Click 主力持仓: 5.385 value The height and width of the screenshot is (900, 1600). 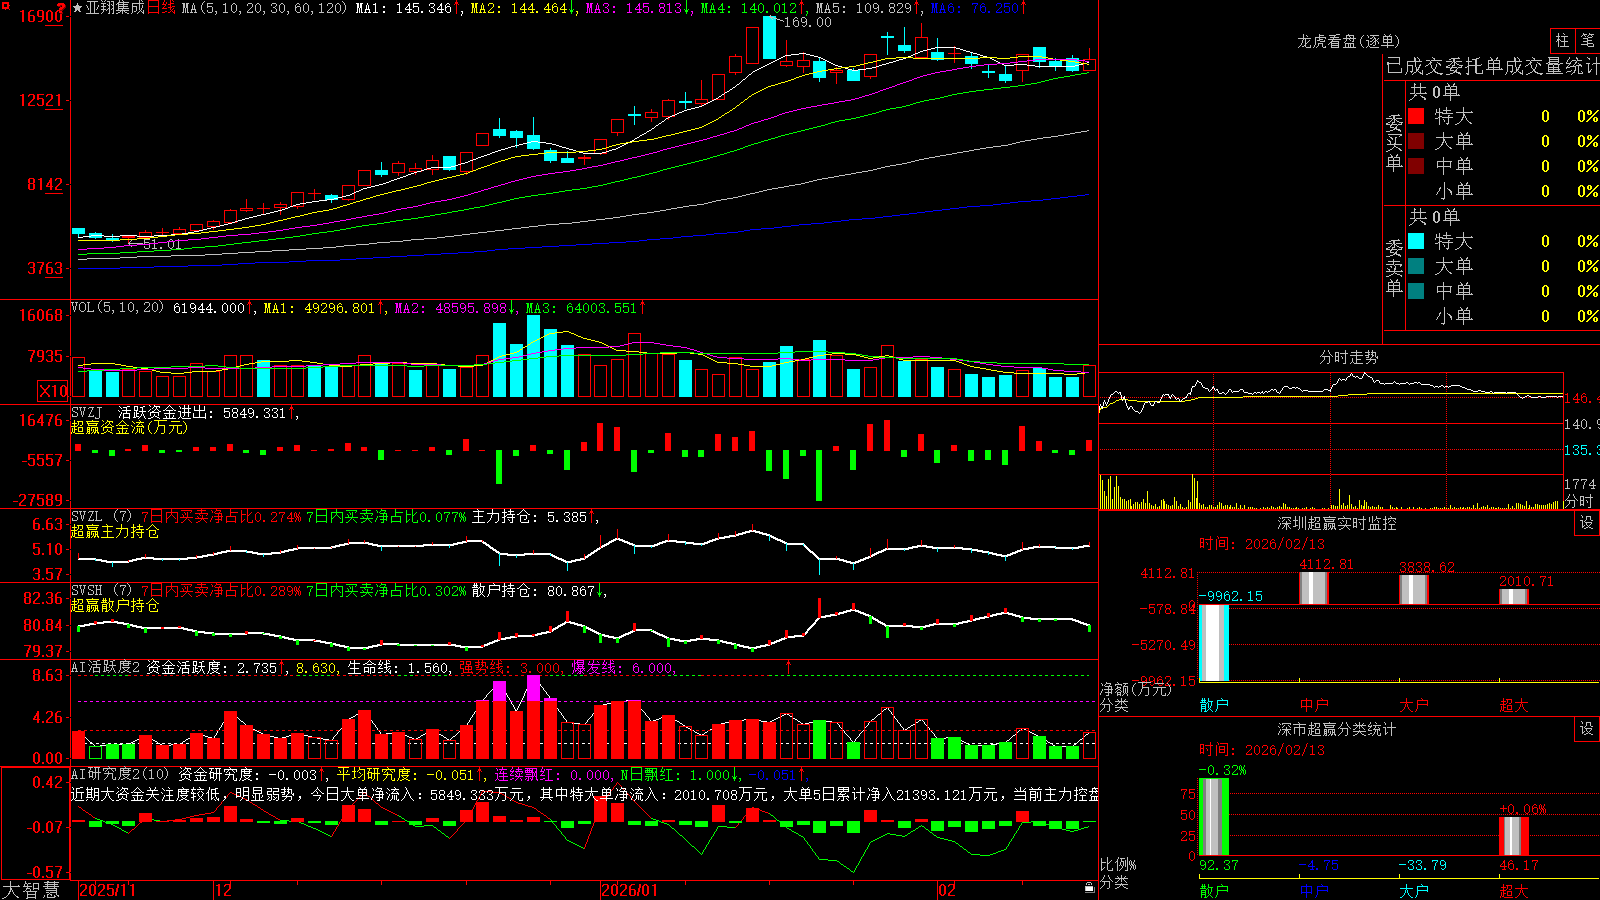click(x=535, y=517)
